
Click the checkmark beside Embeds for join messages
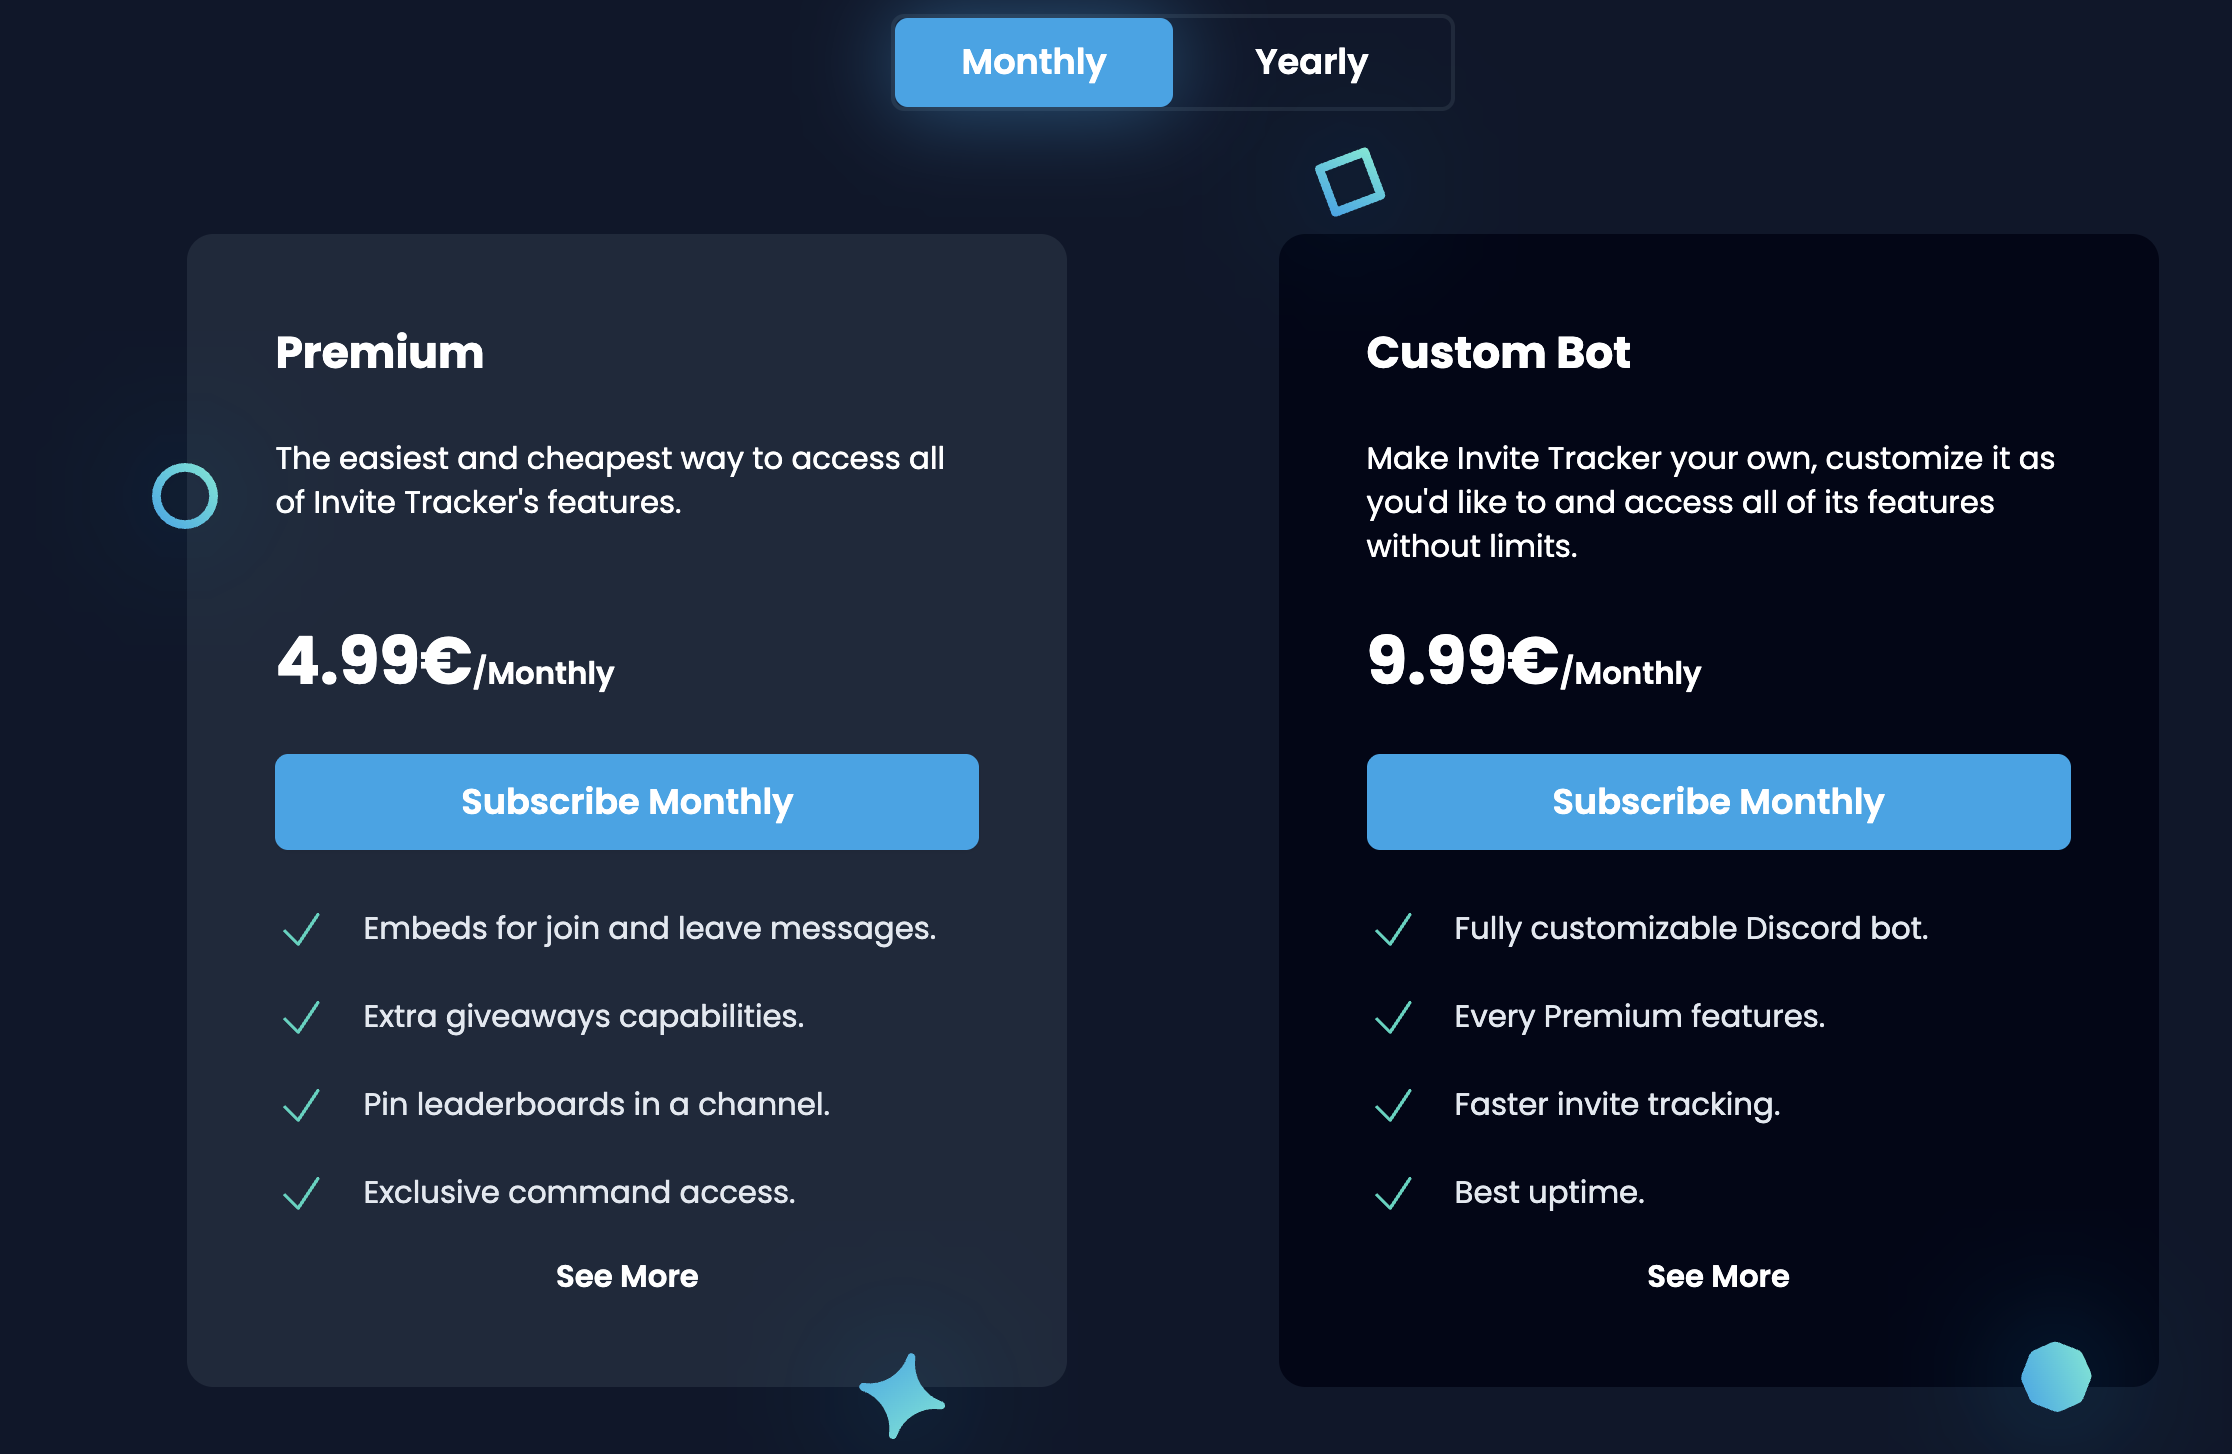click(x=301, y=929)
